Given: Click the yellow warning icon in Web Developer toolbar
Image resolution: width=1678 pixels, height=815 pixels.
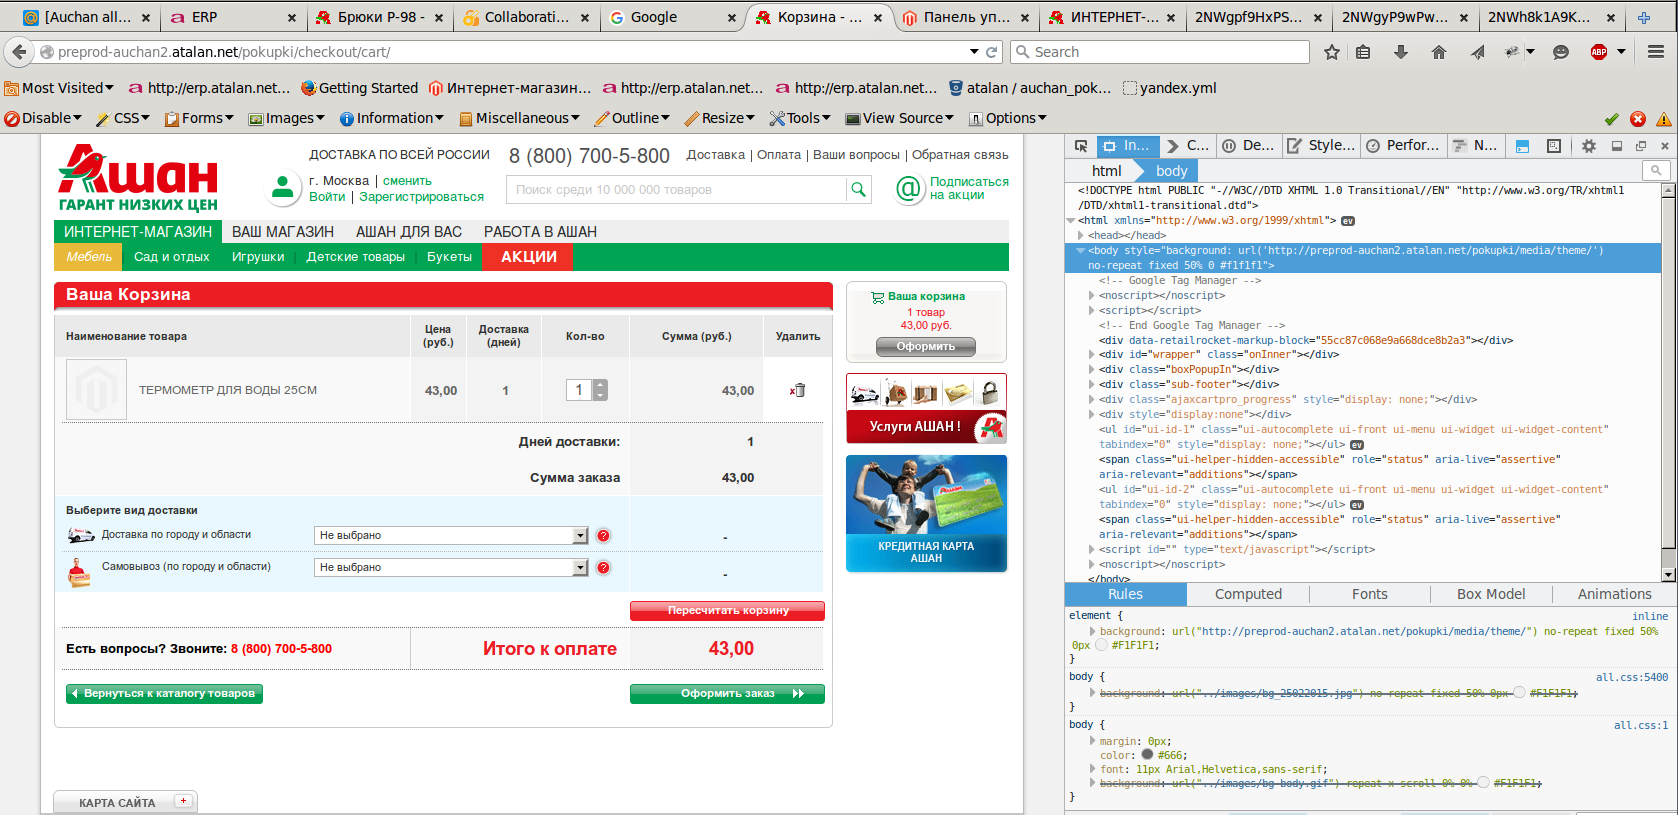Looking at the screenshot, I should point(1664,119).
